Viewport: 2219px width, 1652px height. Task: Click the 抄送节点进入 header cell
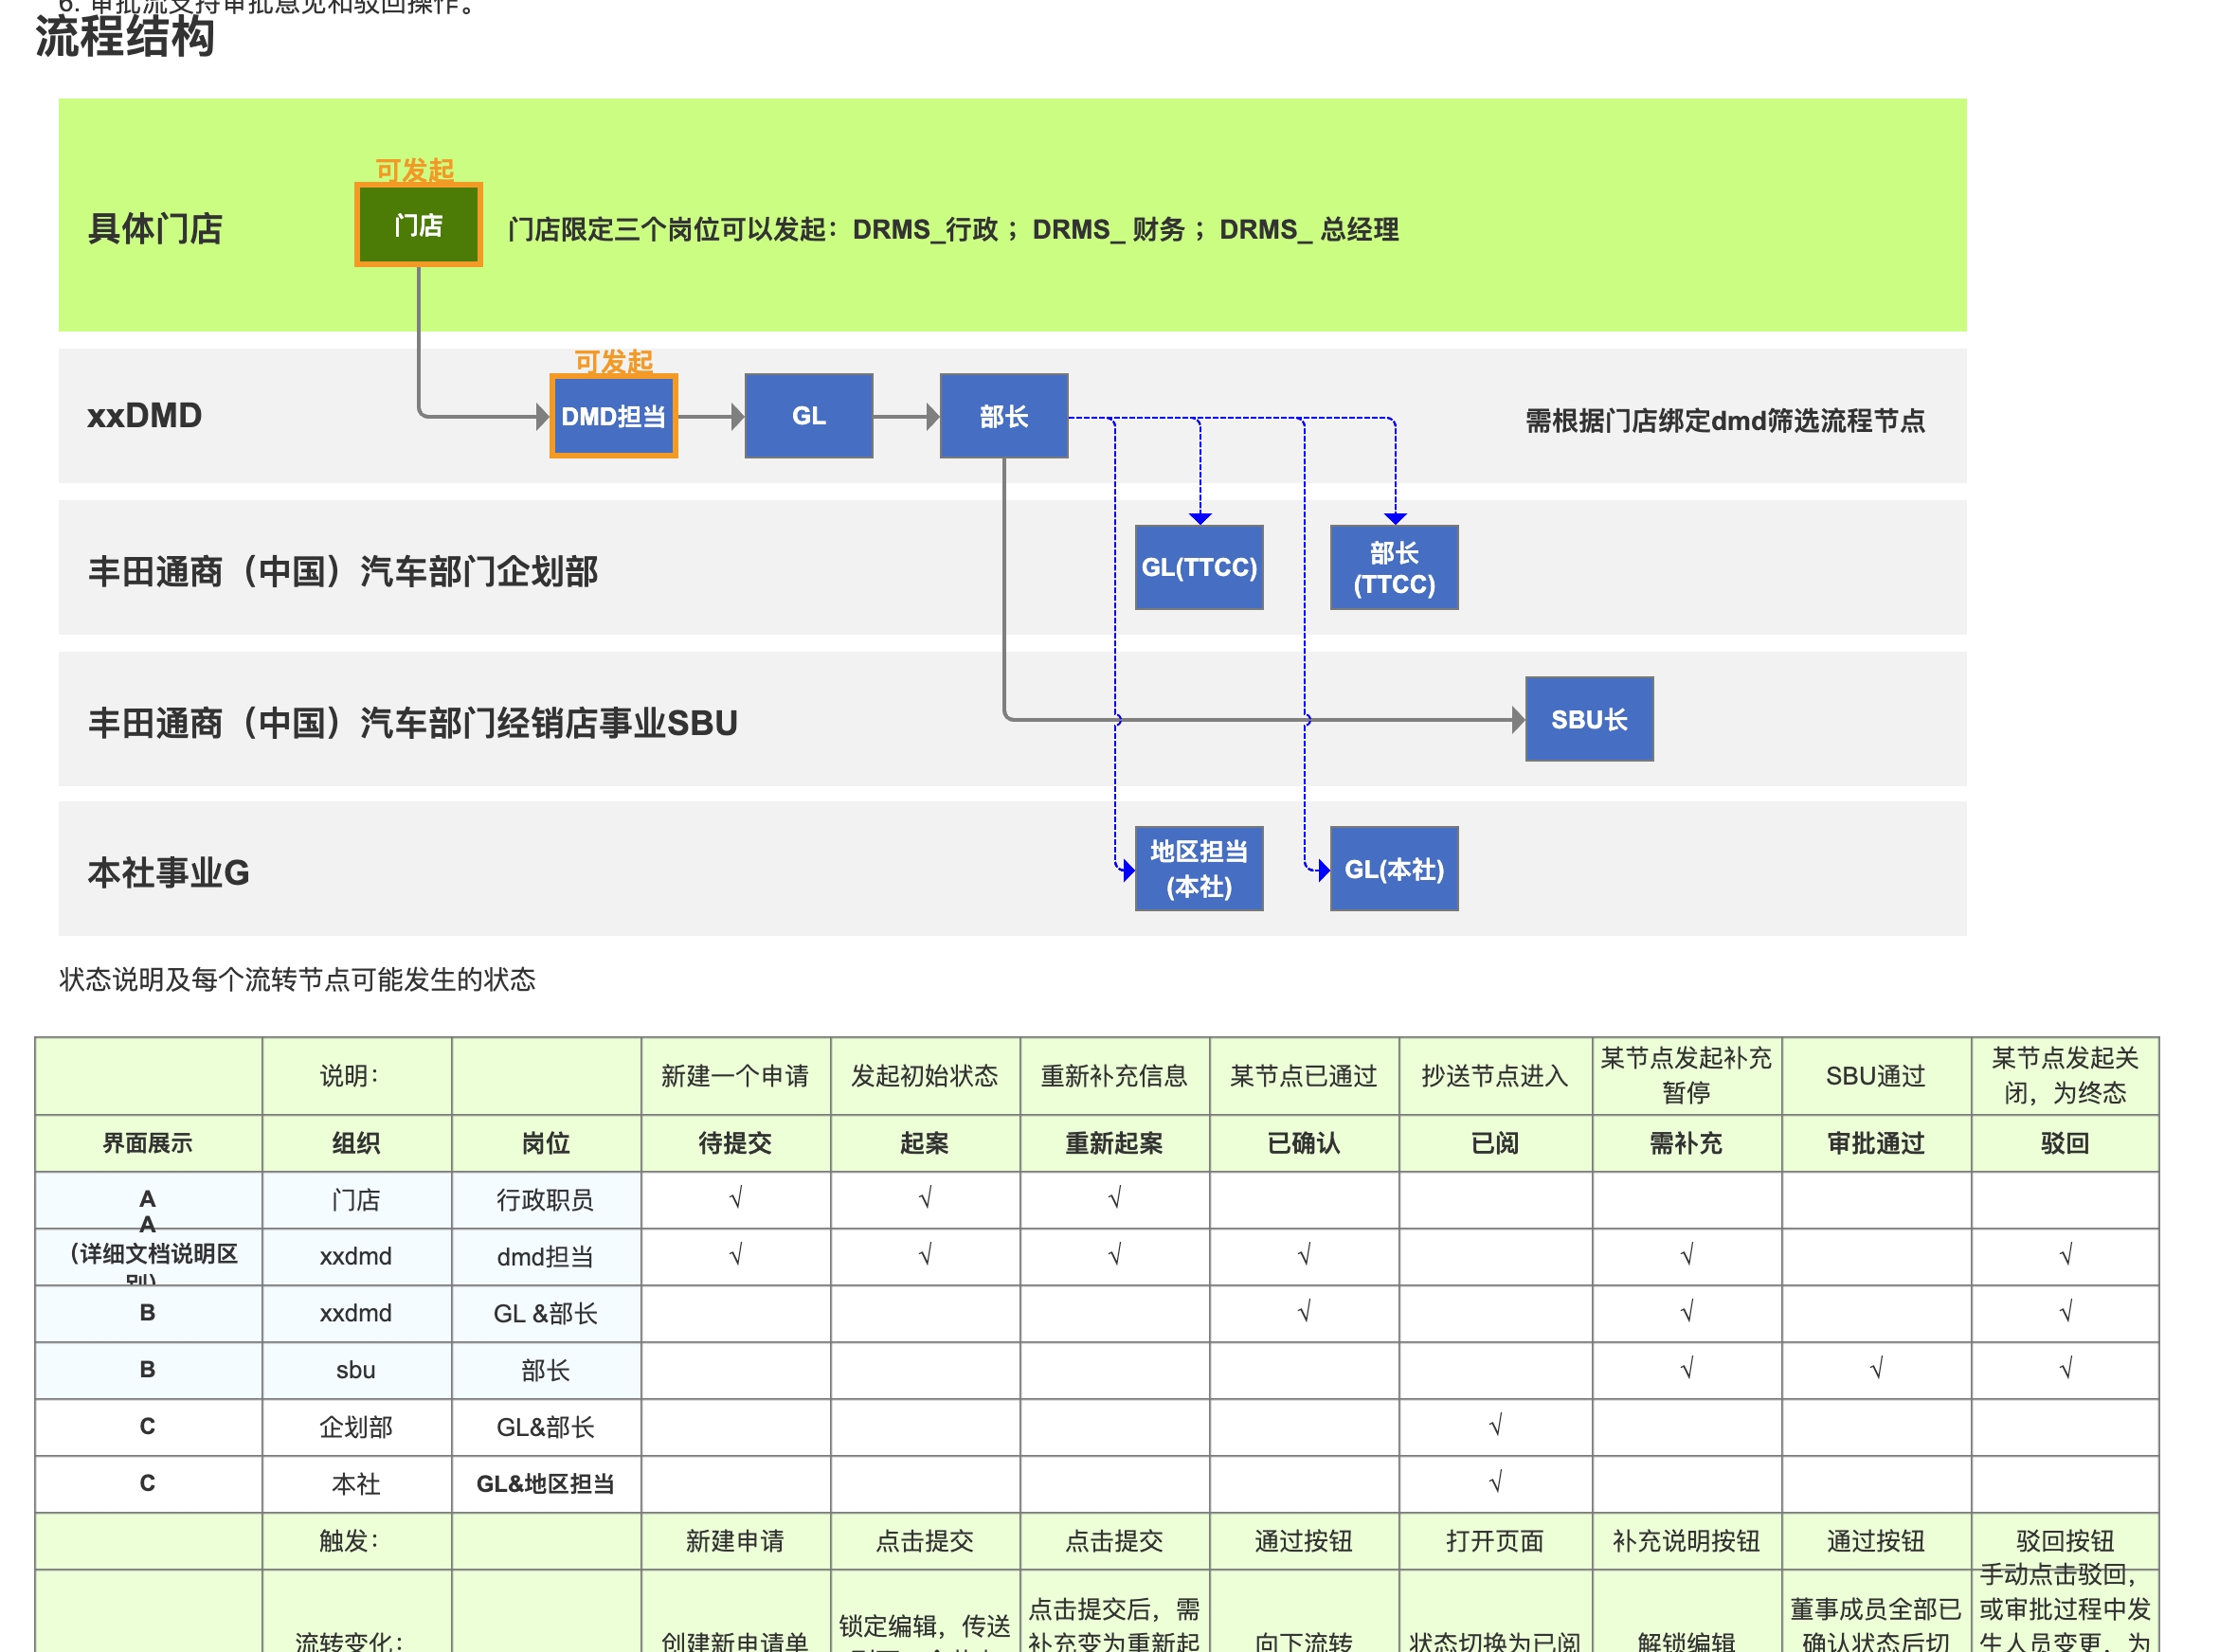tap(1495, 1076)
